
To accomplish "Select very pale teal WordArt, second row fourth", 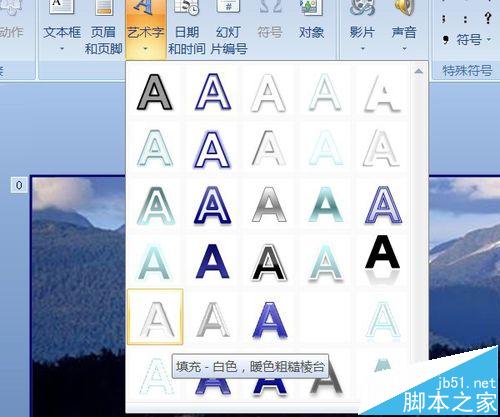I will 325,148.
